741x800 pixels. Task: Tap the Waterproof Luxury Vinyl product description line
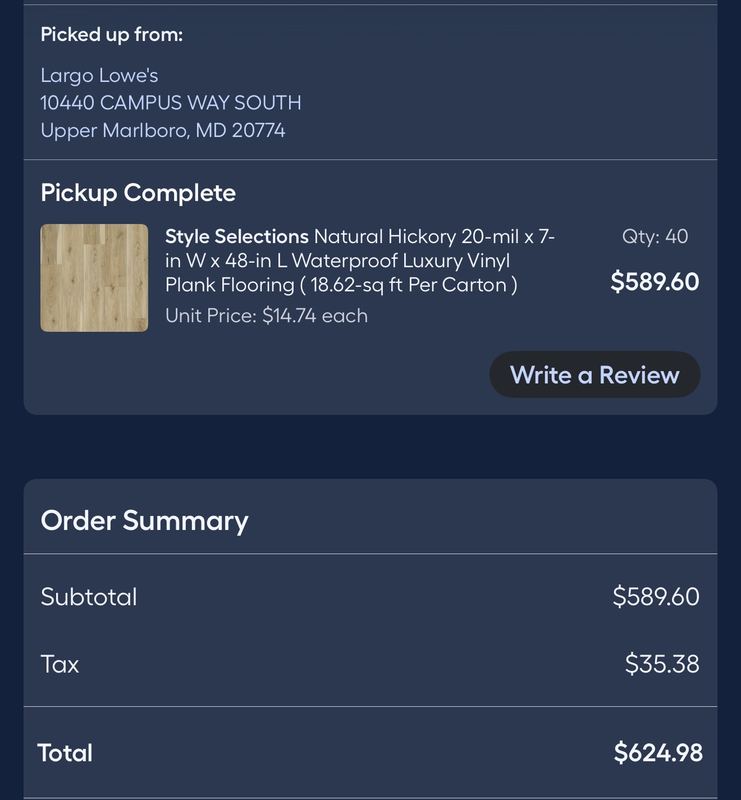[337, 261]
